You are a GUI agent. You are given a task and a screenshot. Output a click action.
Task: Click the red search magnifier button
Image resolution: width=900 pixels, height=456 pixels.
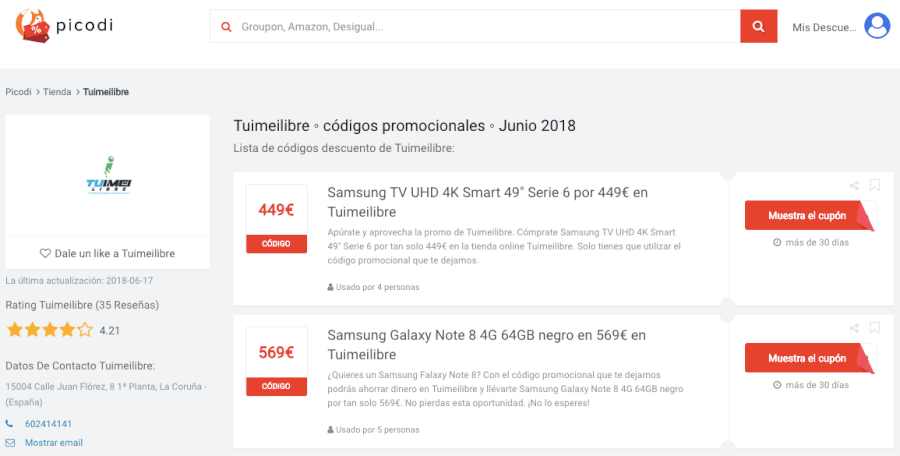[x=759, y=26]
